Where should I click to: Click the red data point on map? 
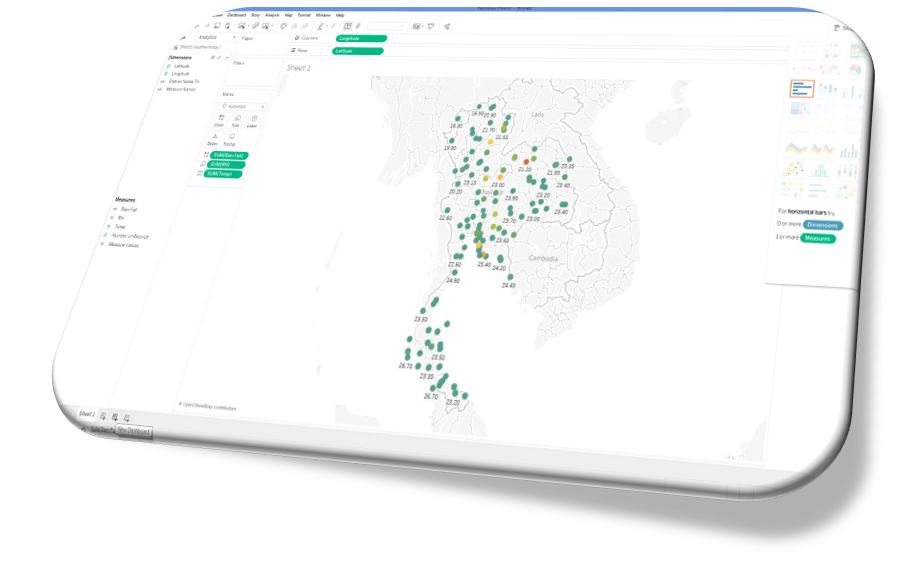526,162
